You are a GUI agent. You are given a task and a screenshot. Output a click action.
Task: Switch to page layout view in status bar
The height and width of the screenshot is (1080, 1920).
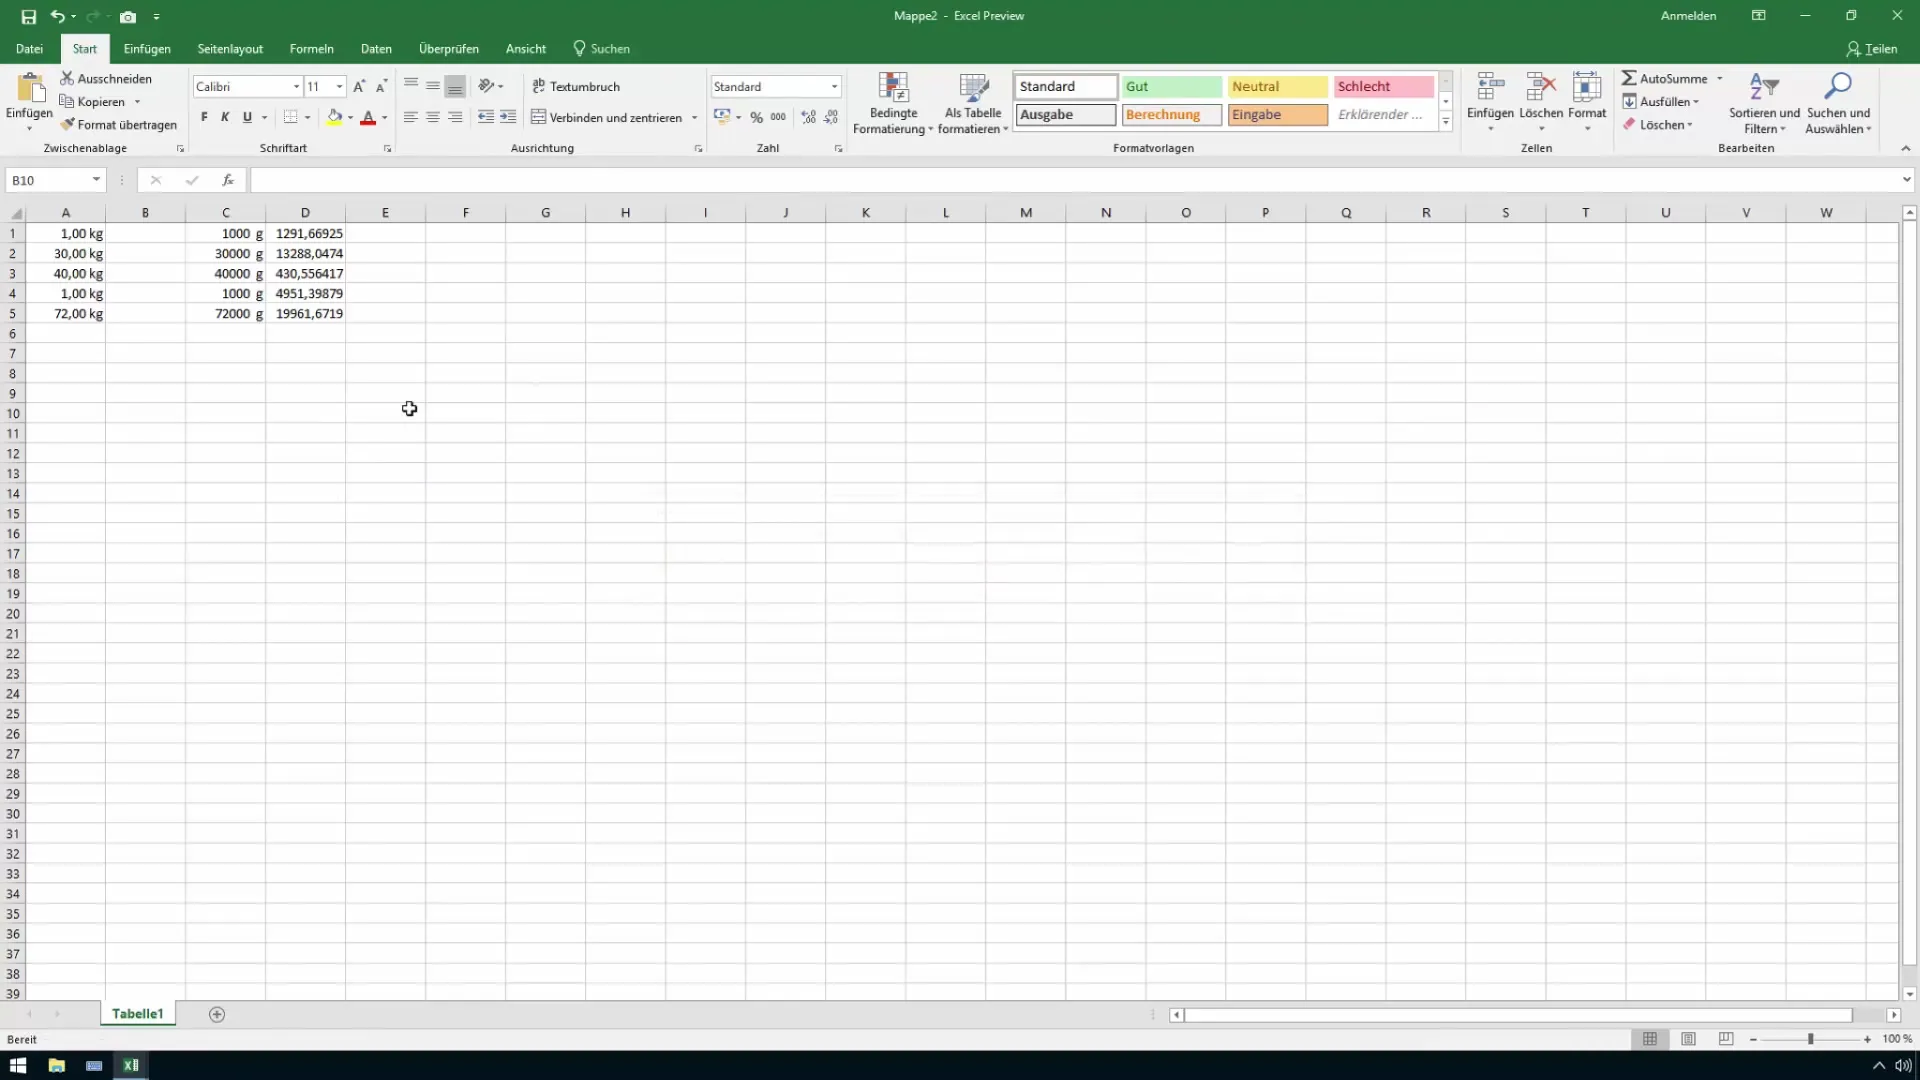click(1688, 1040)
